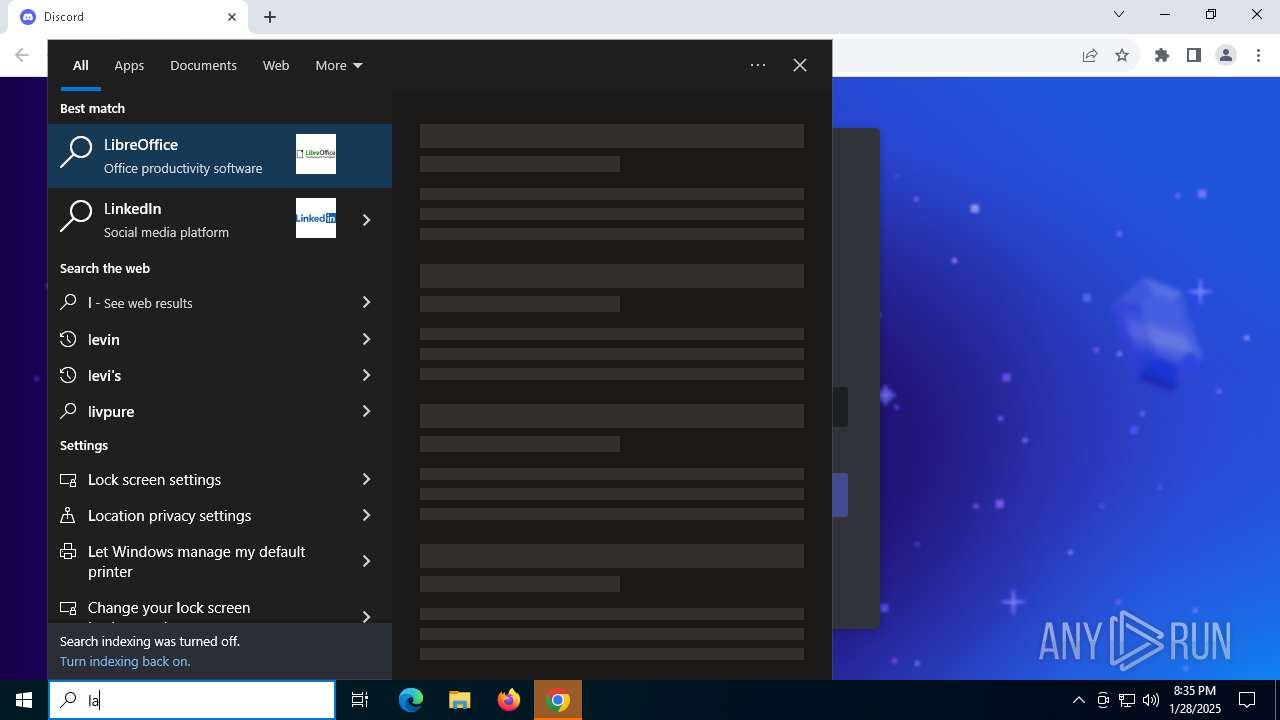The height and width of the screenshot is (720, 1280).
Task: Open the search panel options ellipsis
Action: point(758,65)
